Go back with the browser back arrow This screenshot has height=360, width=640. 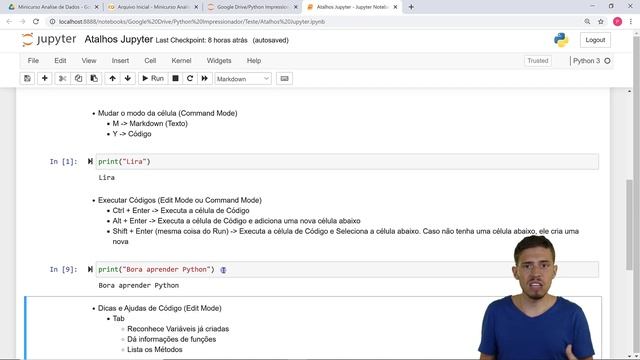[x=9, y=22]
